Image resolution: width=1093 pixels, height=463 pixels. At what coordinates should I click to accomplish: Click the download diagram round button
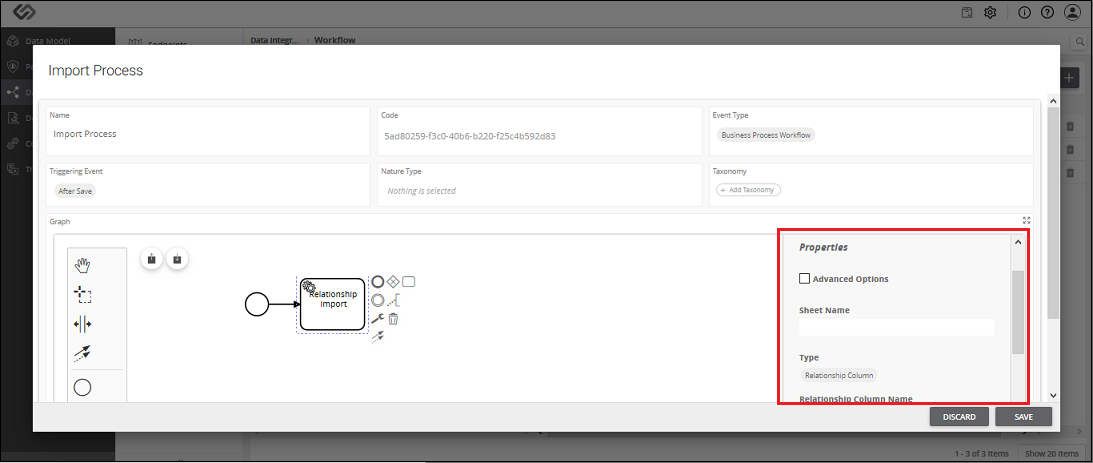(178, 259)
